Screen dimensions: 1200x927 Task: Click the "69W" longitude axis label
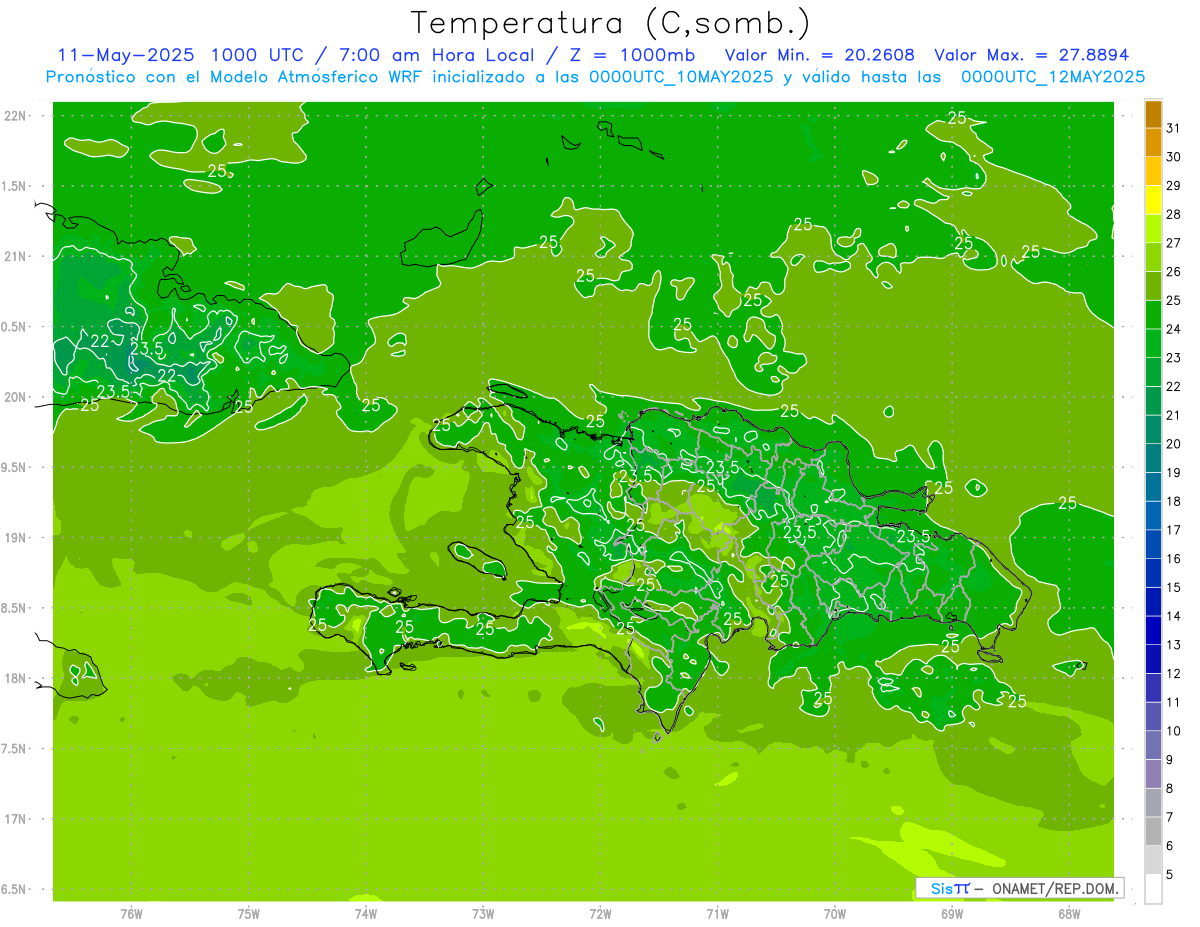tap(952, 914)
